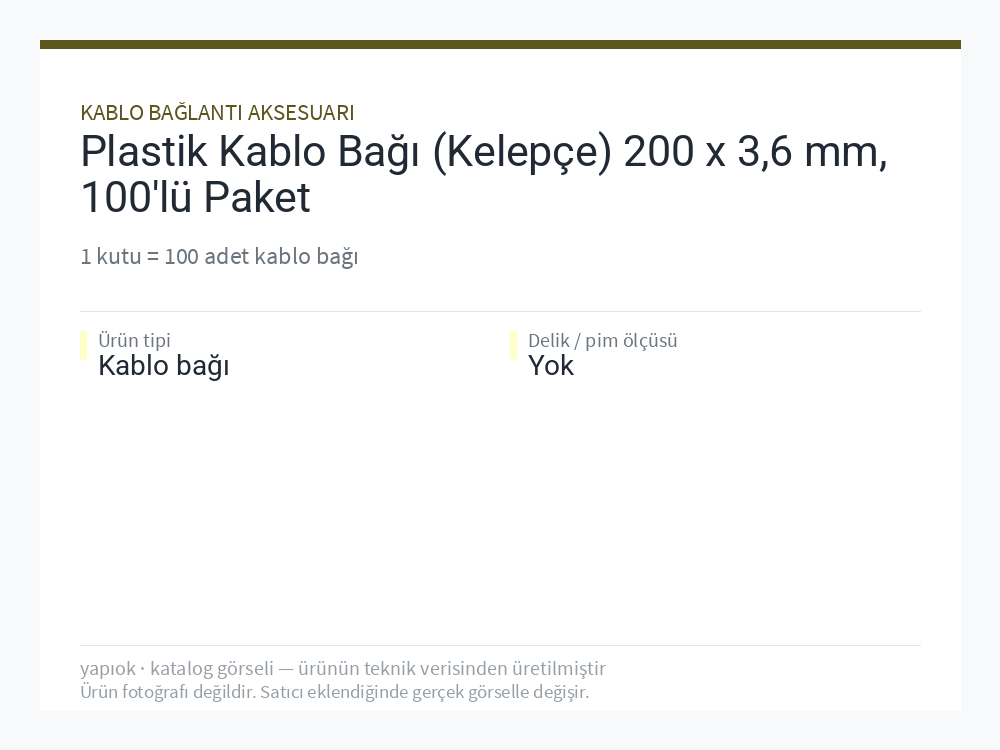
Task: Click the '200 x 3,6 mm' dimension text
Action: 755,152
